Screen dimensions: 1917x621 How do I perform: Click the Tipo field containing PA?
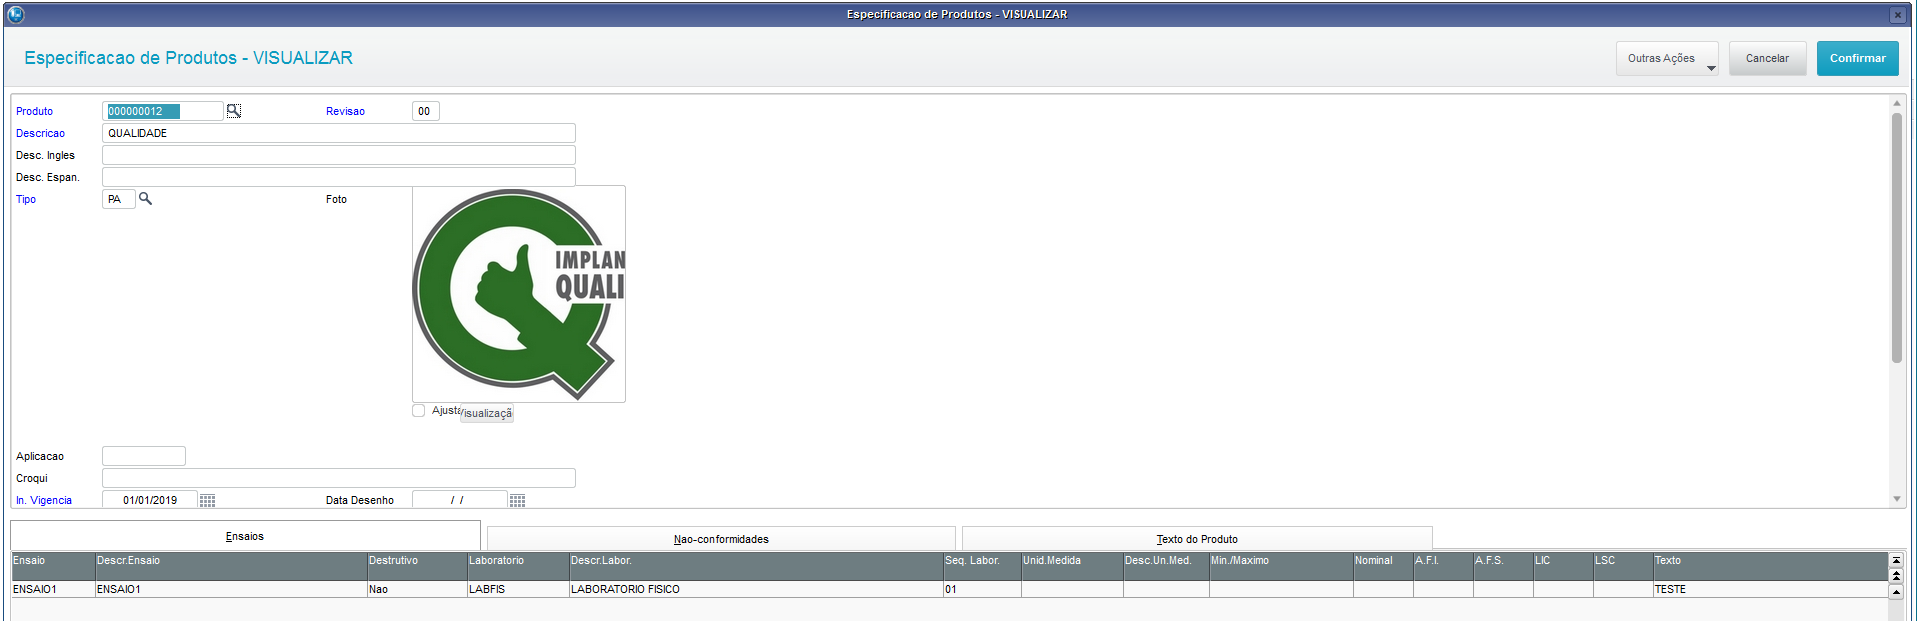click(118, 199)
